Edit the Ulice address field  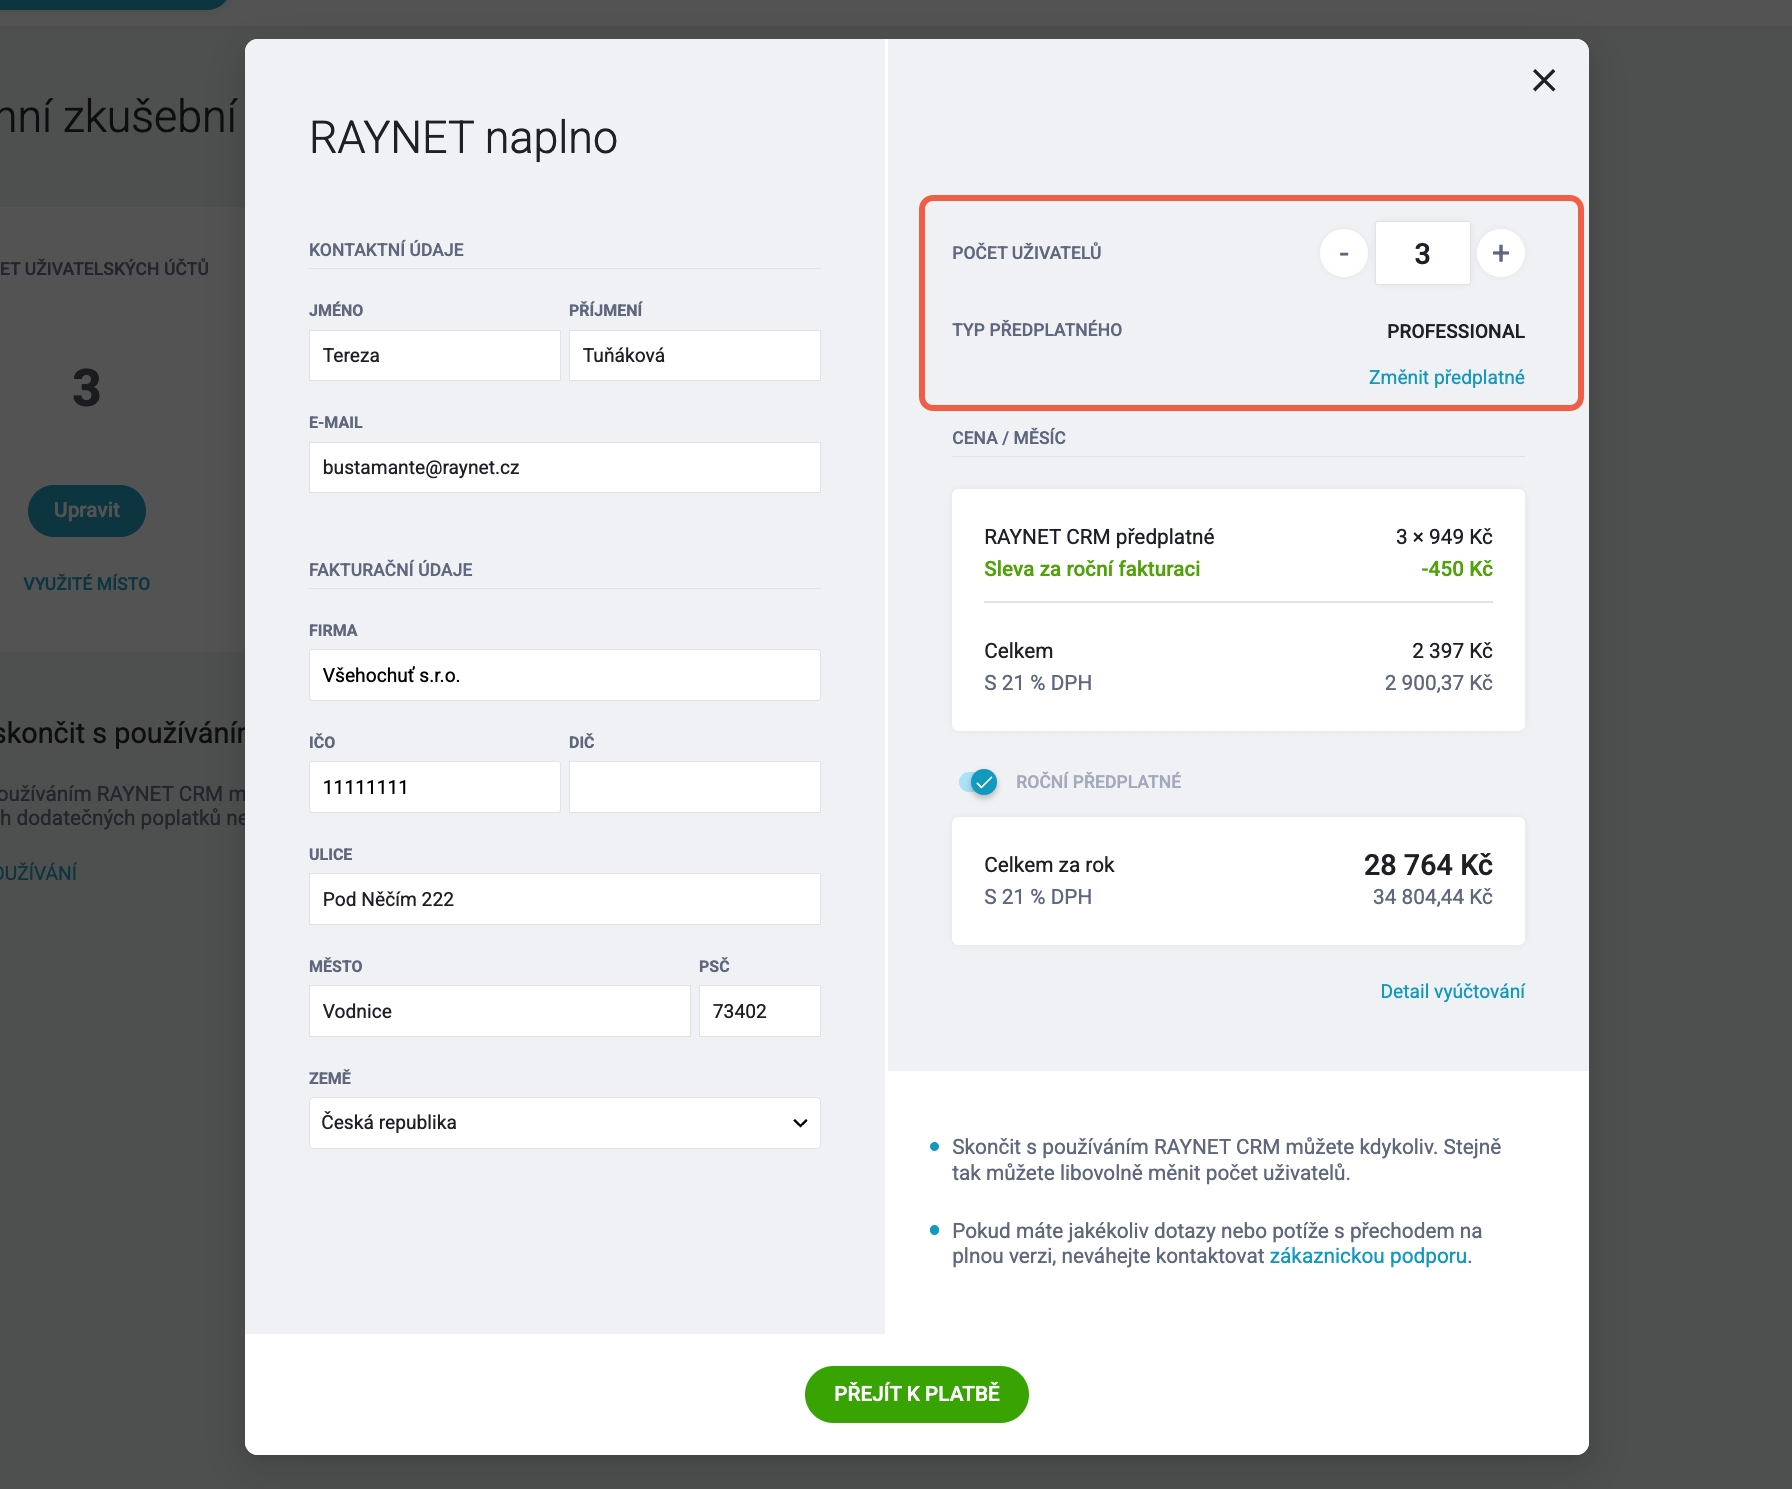565,899
